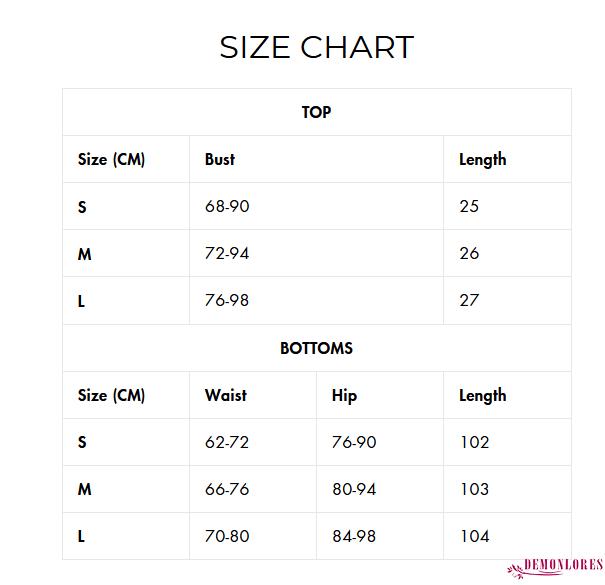Image resolution: width=605 pixels, height=585 pixels.
Task: Click the 84-98 hip measurement
Action: pos(354,536)
